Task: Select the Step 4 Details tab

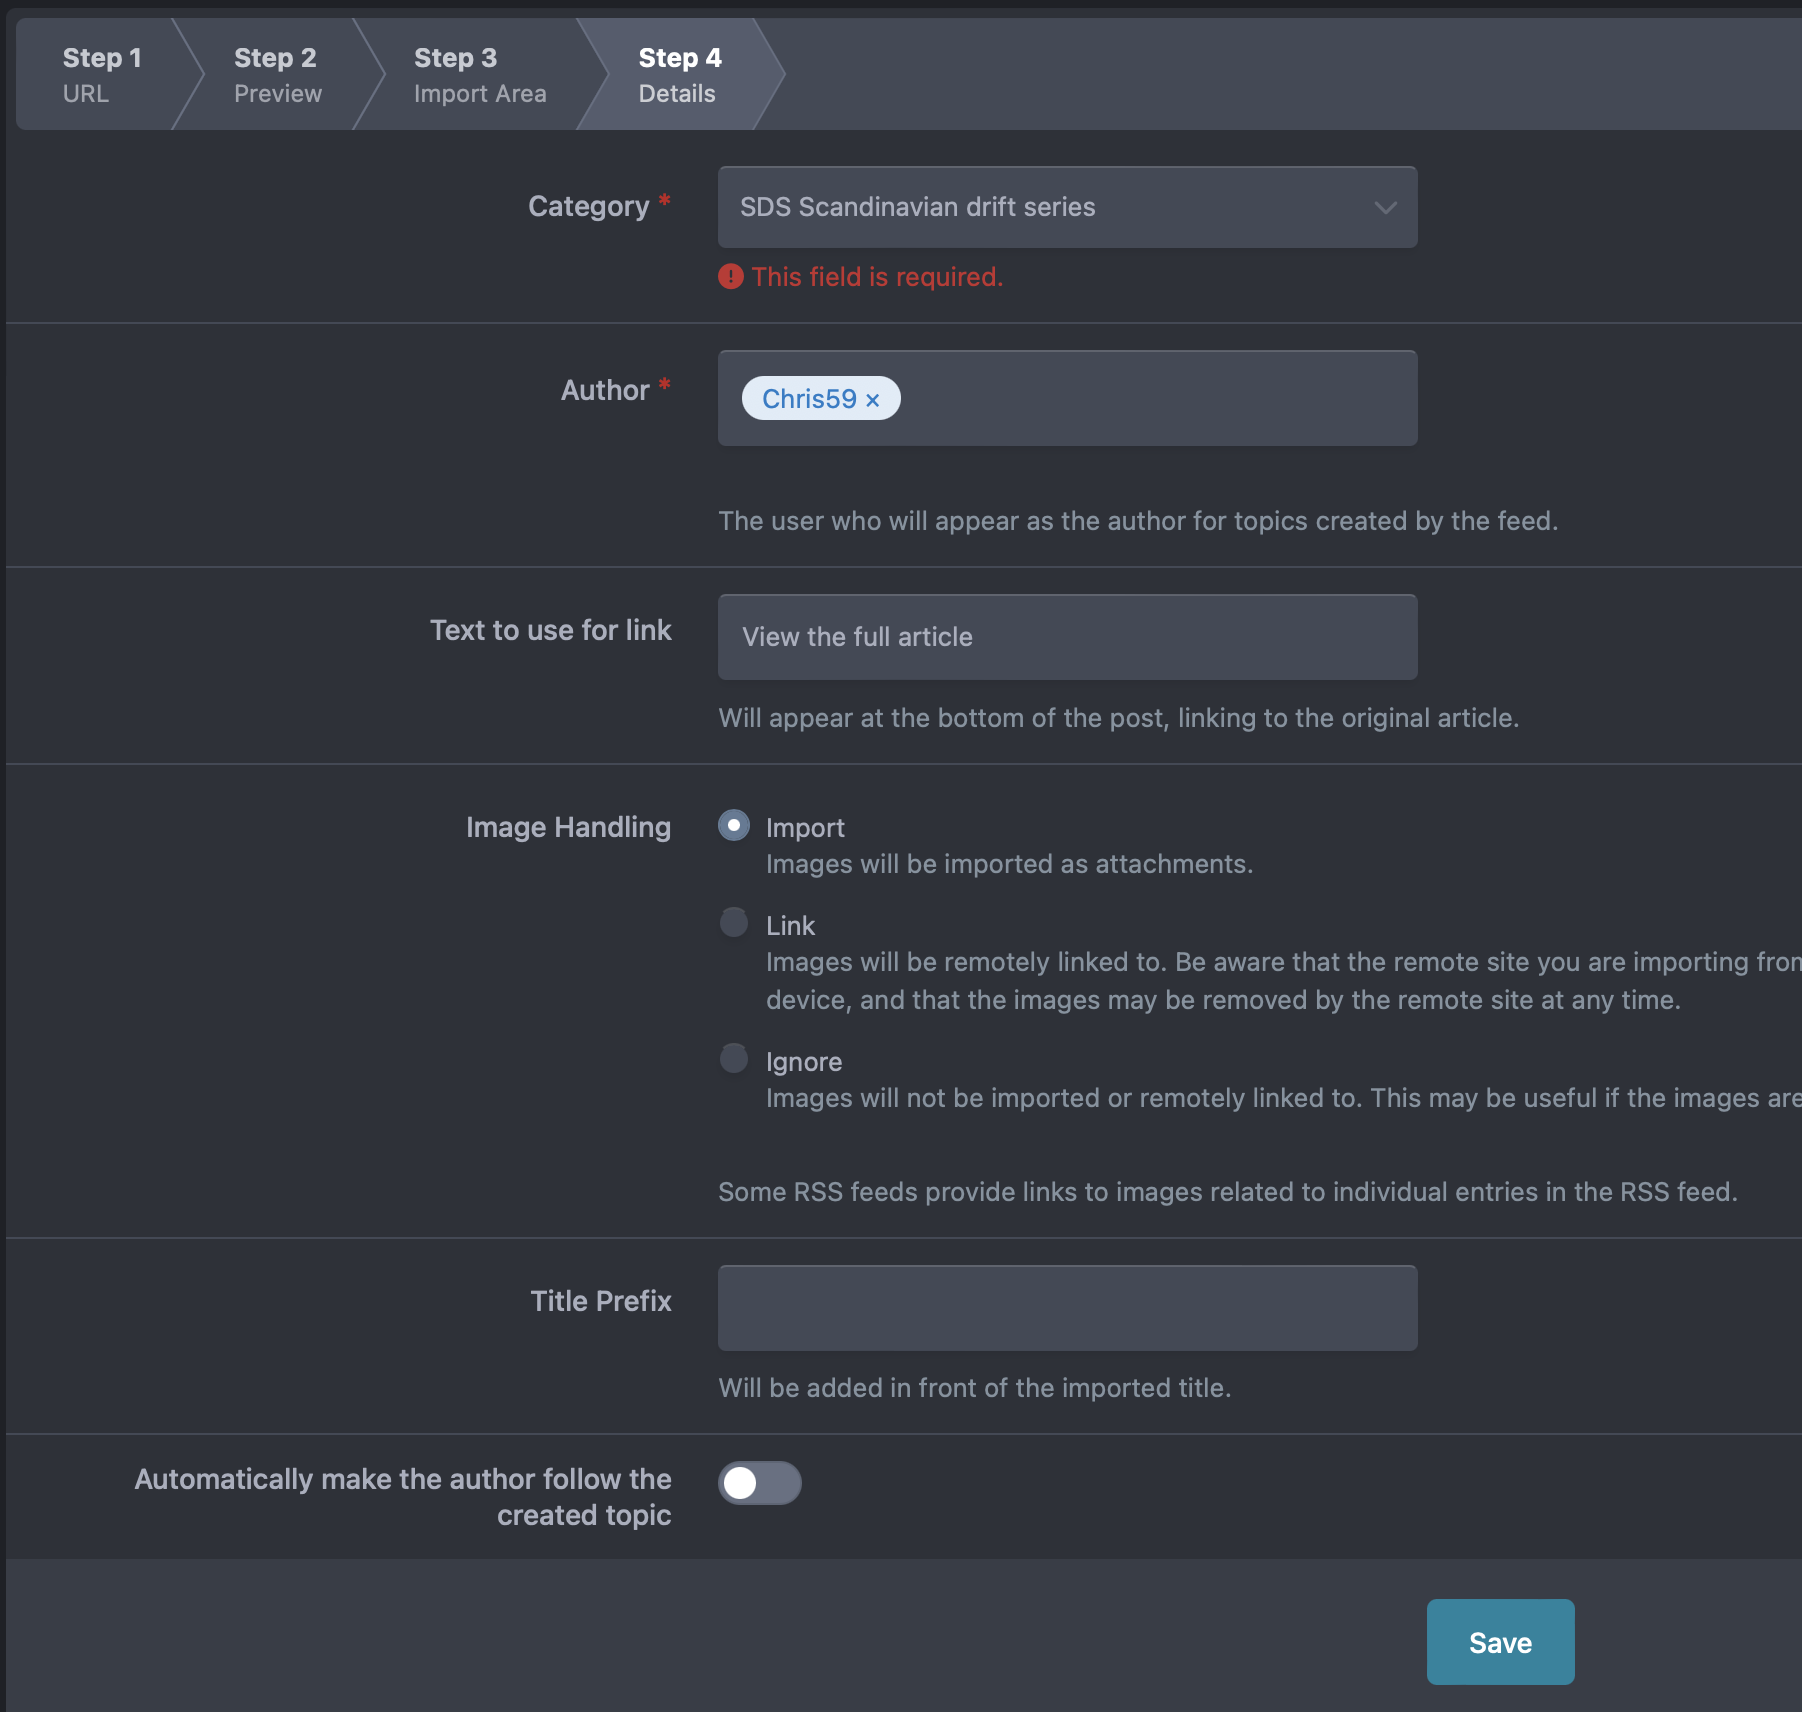Action: pos(680,74)
